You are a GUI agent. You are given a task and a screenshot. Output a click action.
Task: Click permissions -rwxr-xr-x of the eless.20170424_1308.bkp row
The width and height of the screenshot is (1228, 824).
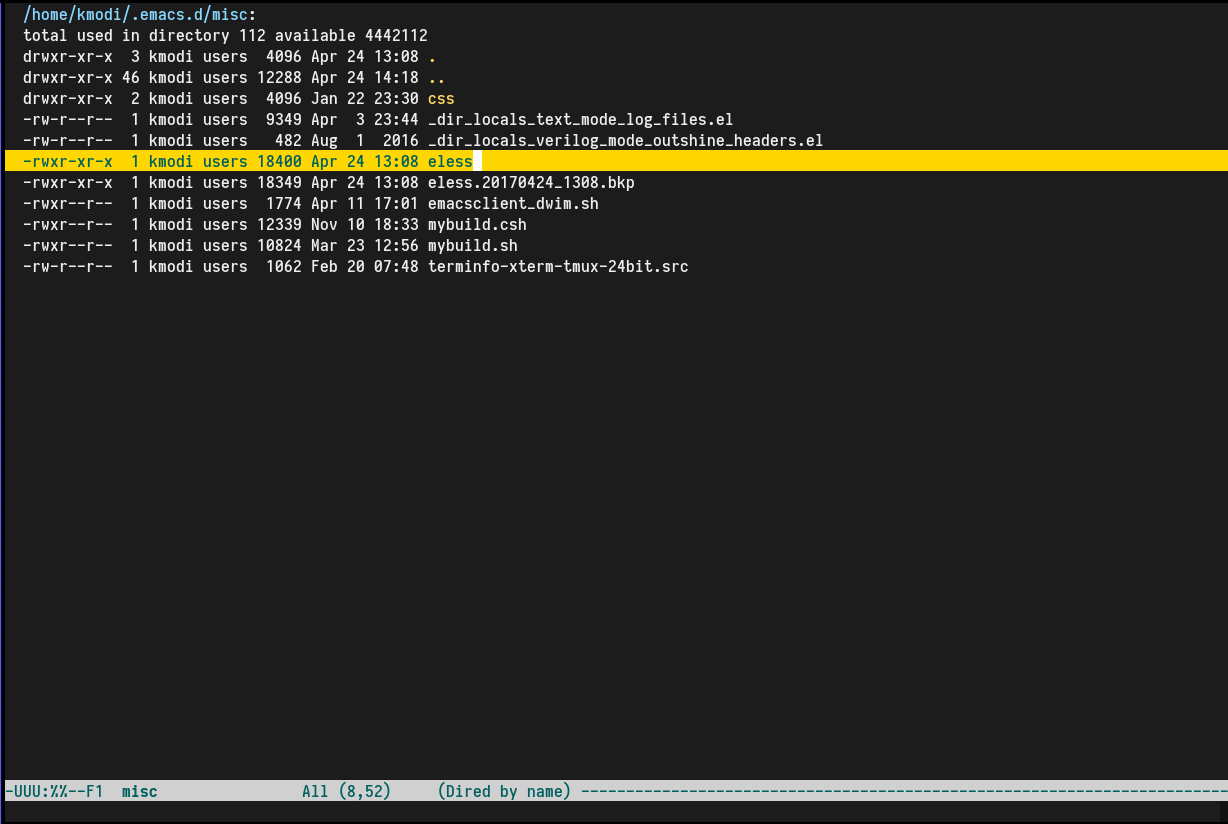pyautogui.click(x=67, y=183)
